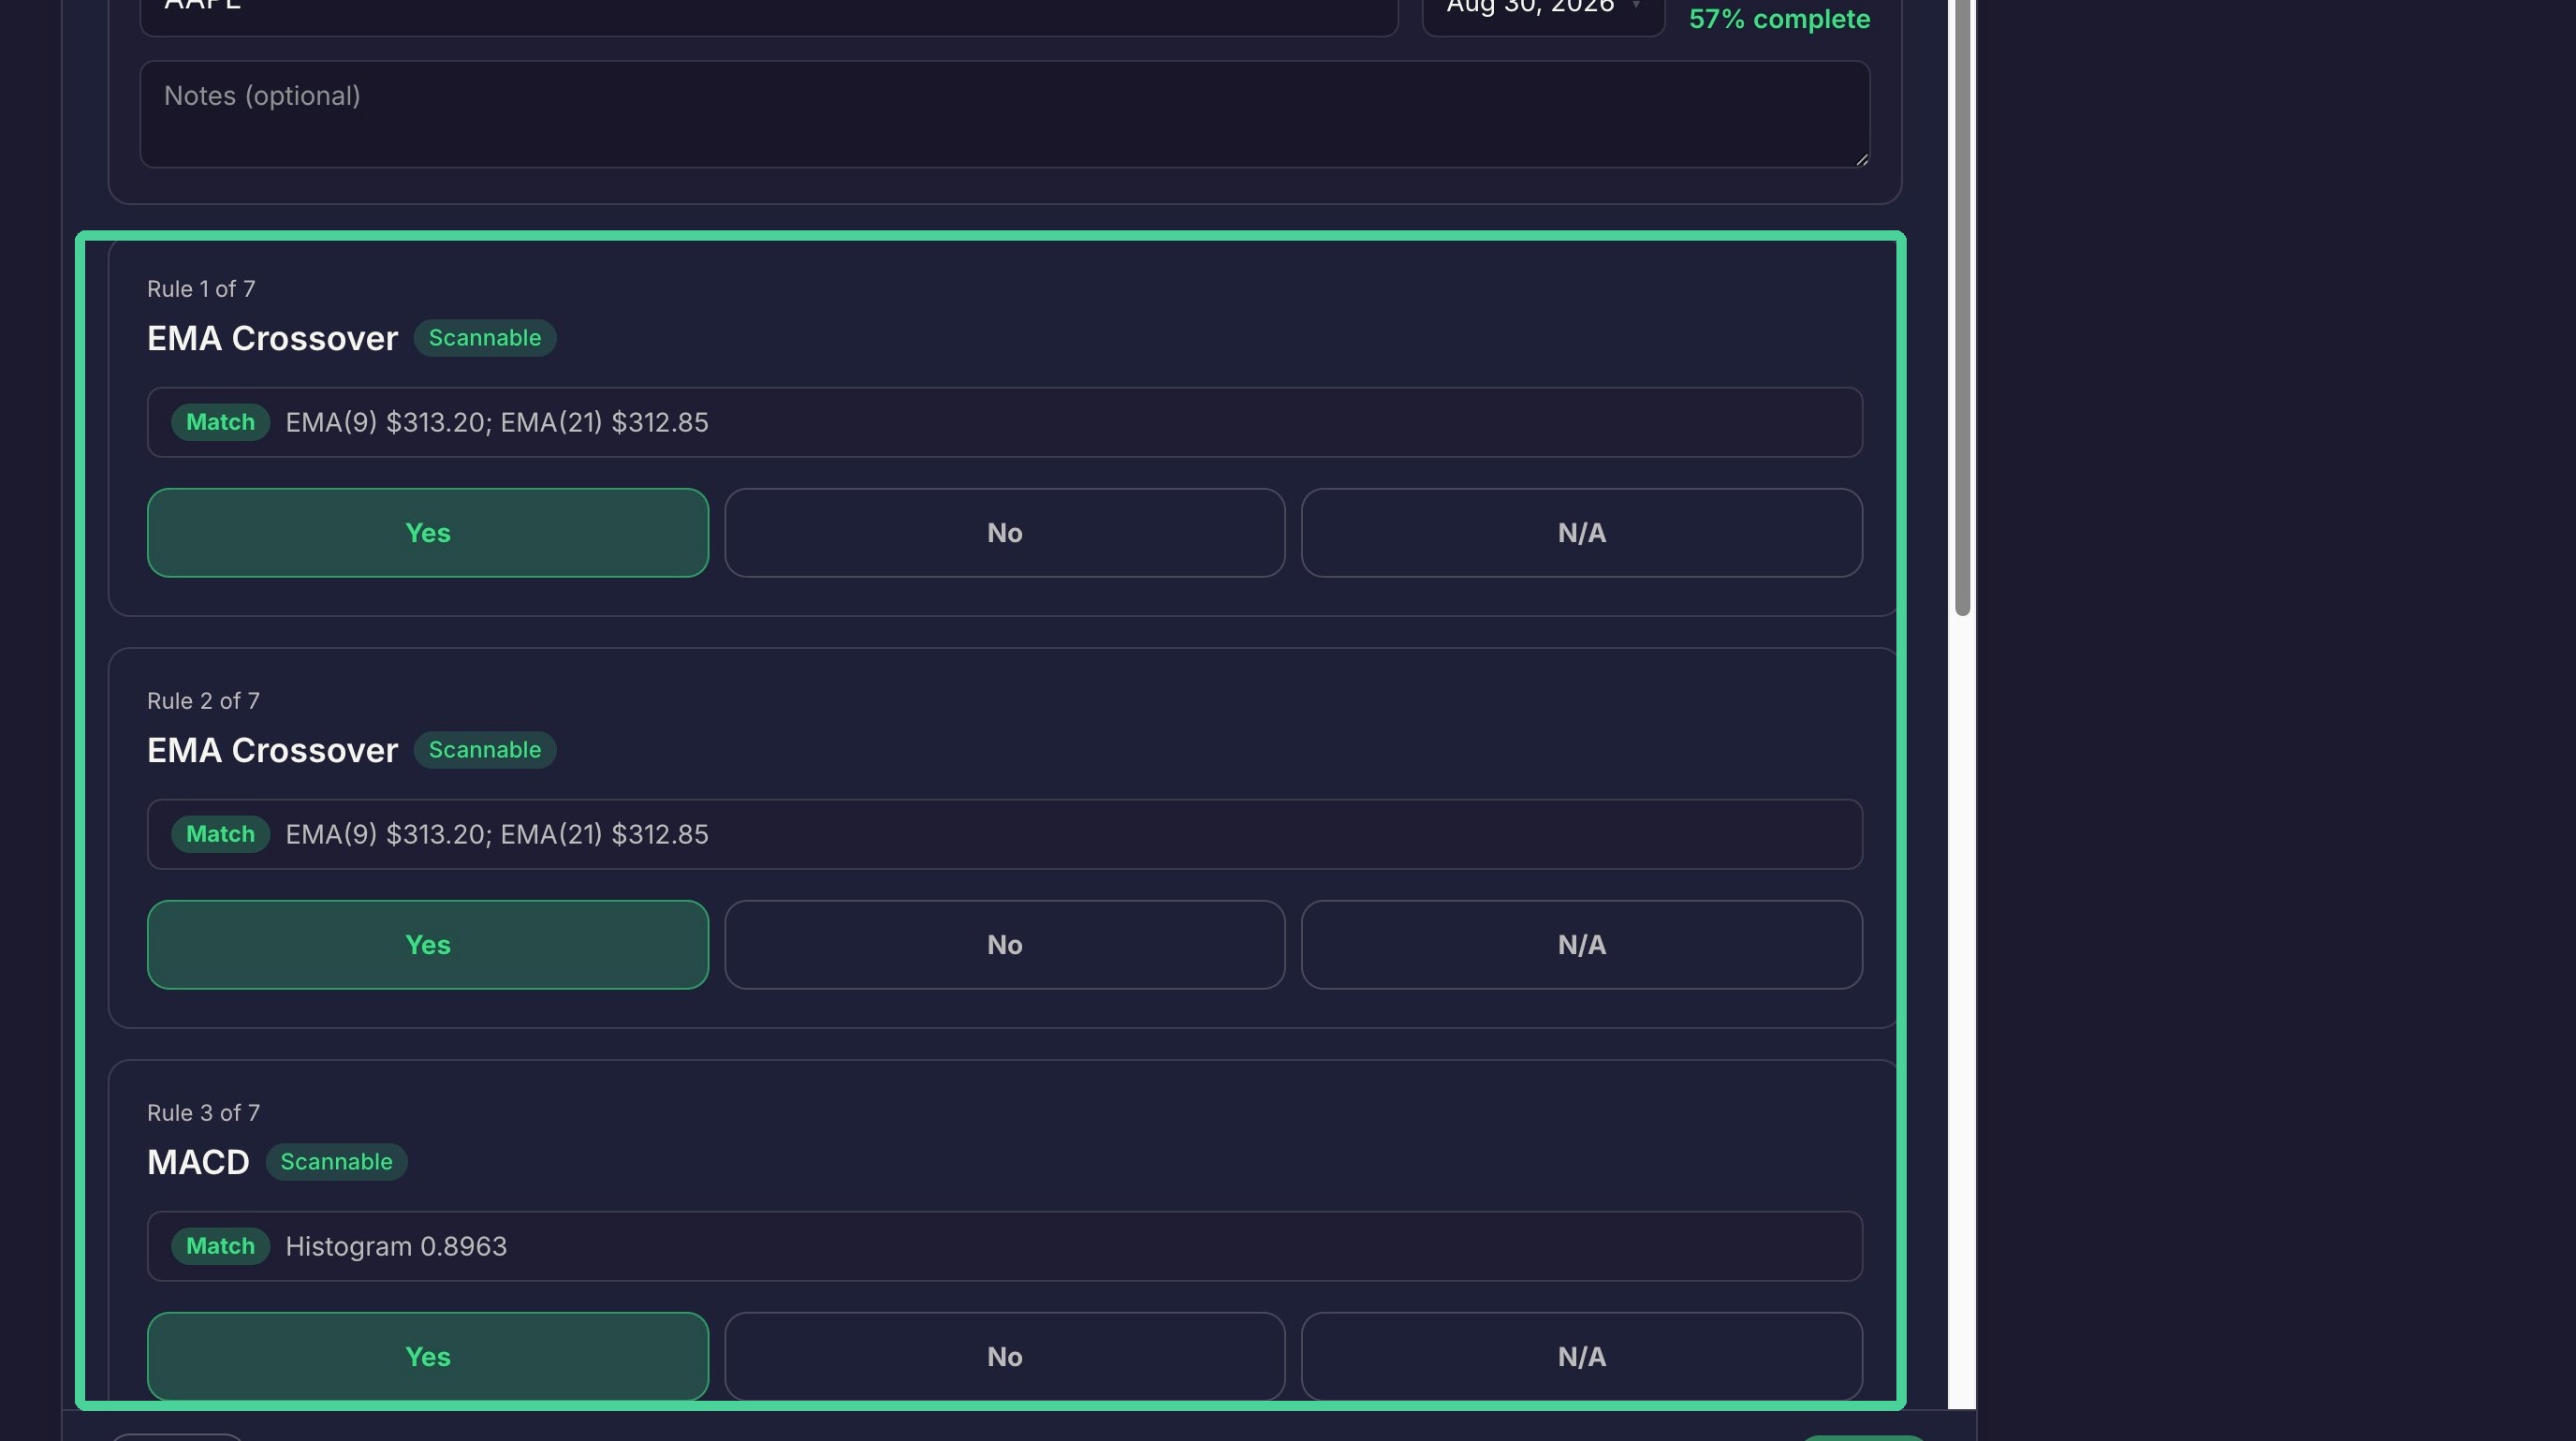Choose Yes for Rule 2 EMA Crossover
This screenshot has width=2576, height=1441.
(x=427, y=945)
